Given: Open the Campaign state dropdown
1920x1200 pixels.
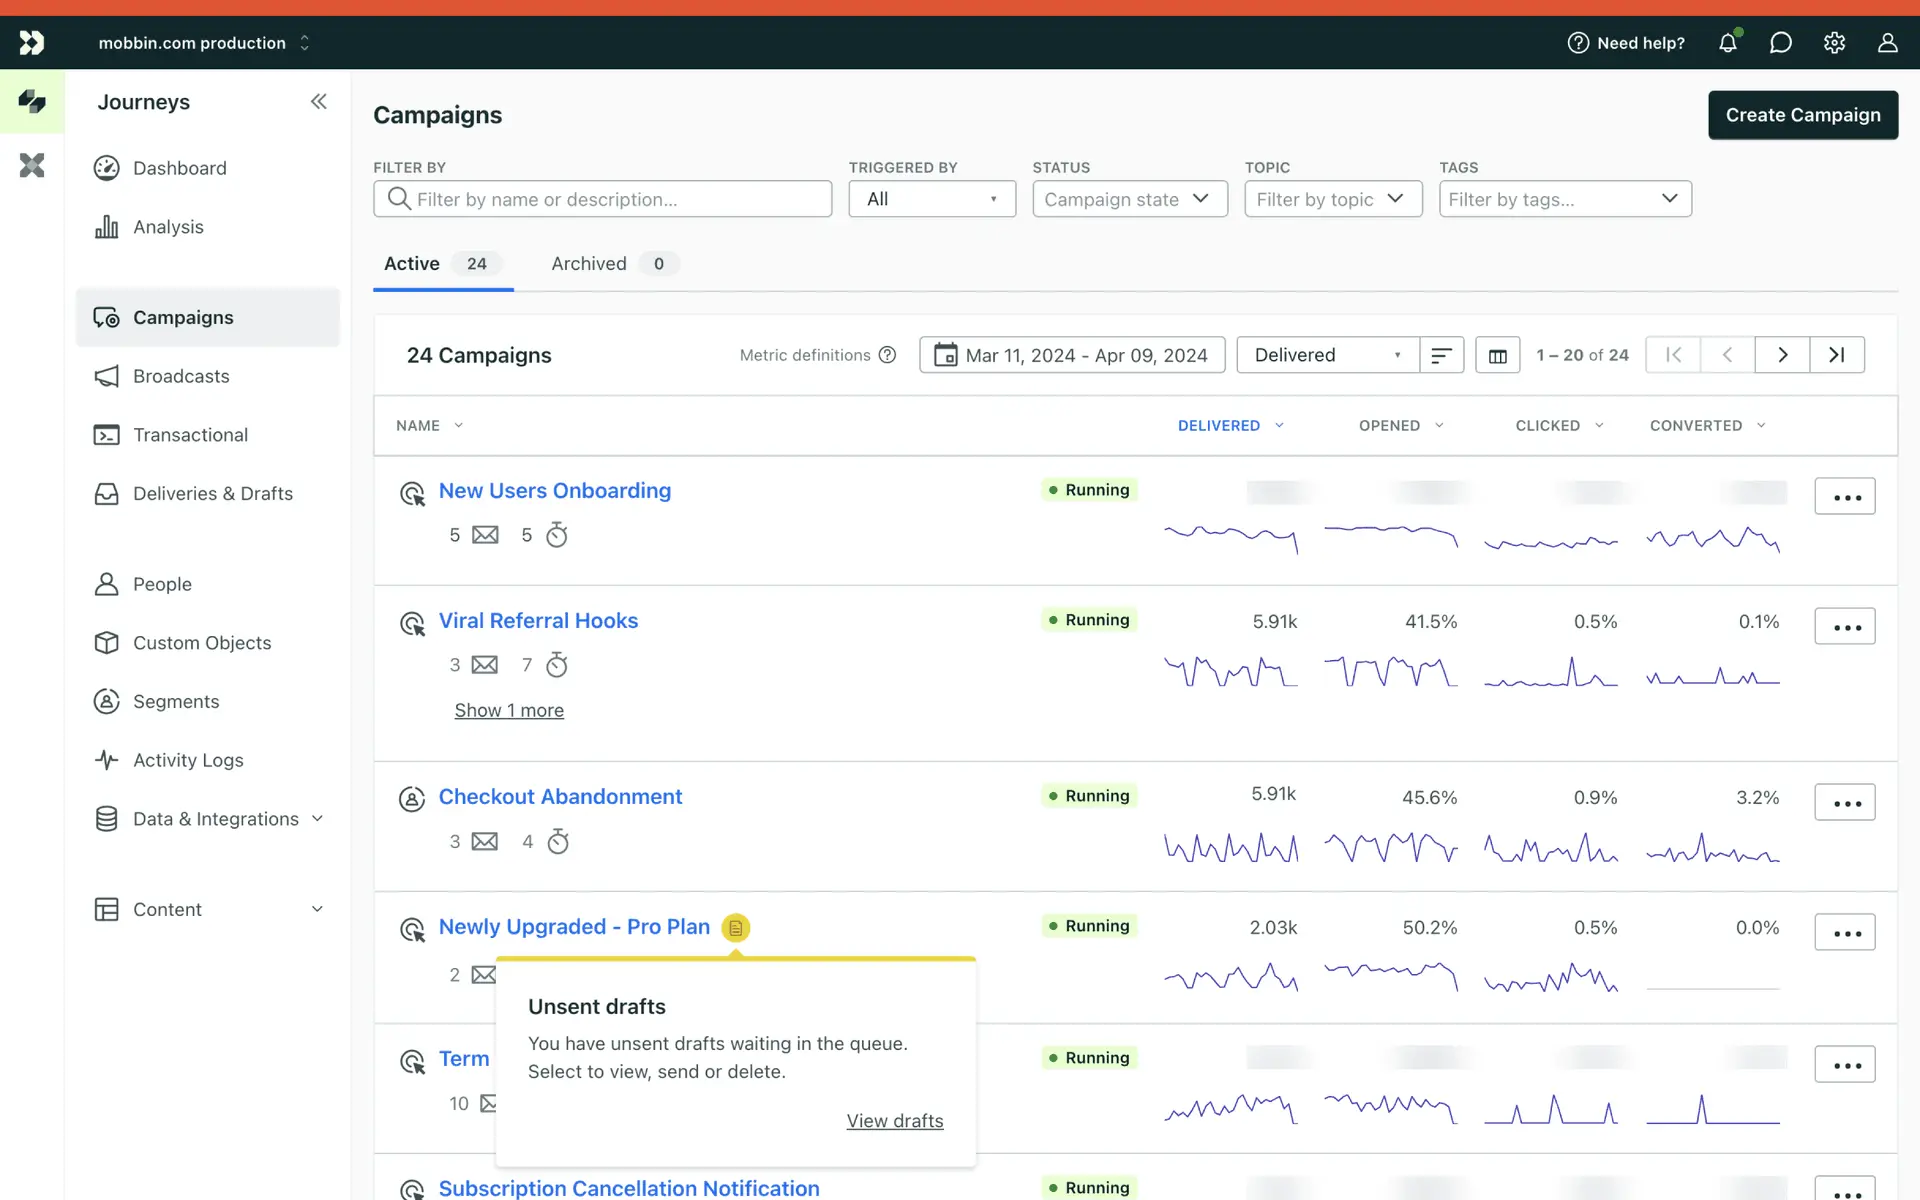Looking at the screenshot, I should pos(1129,199).
